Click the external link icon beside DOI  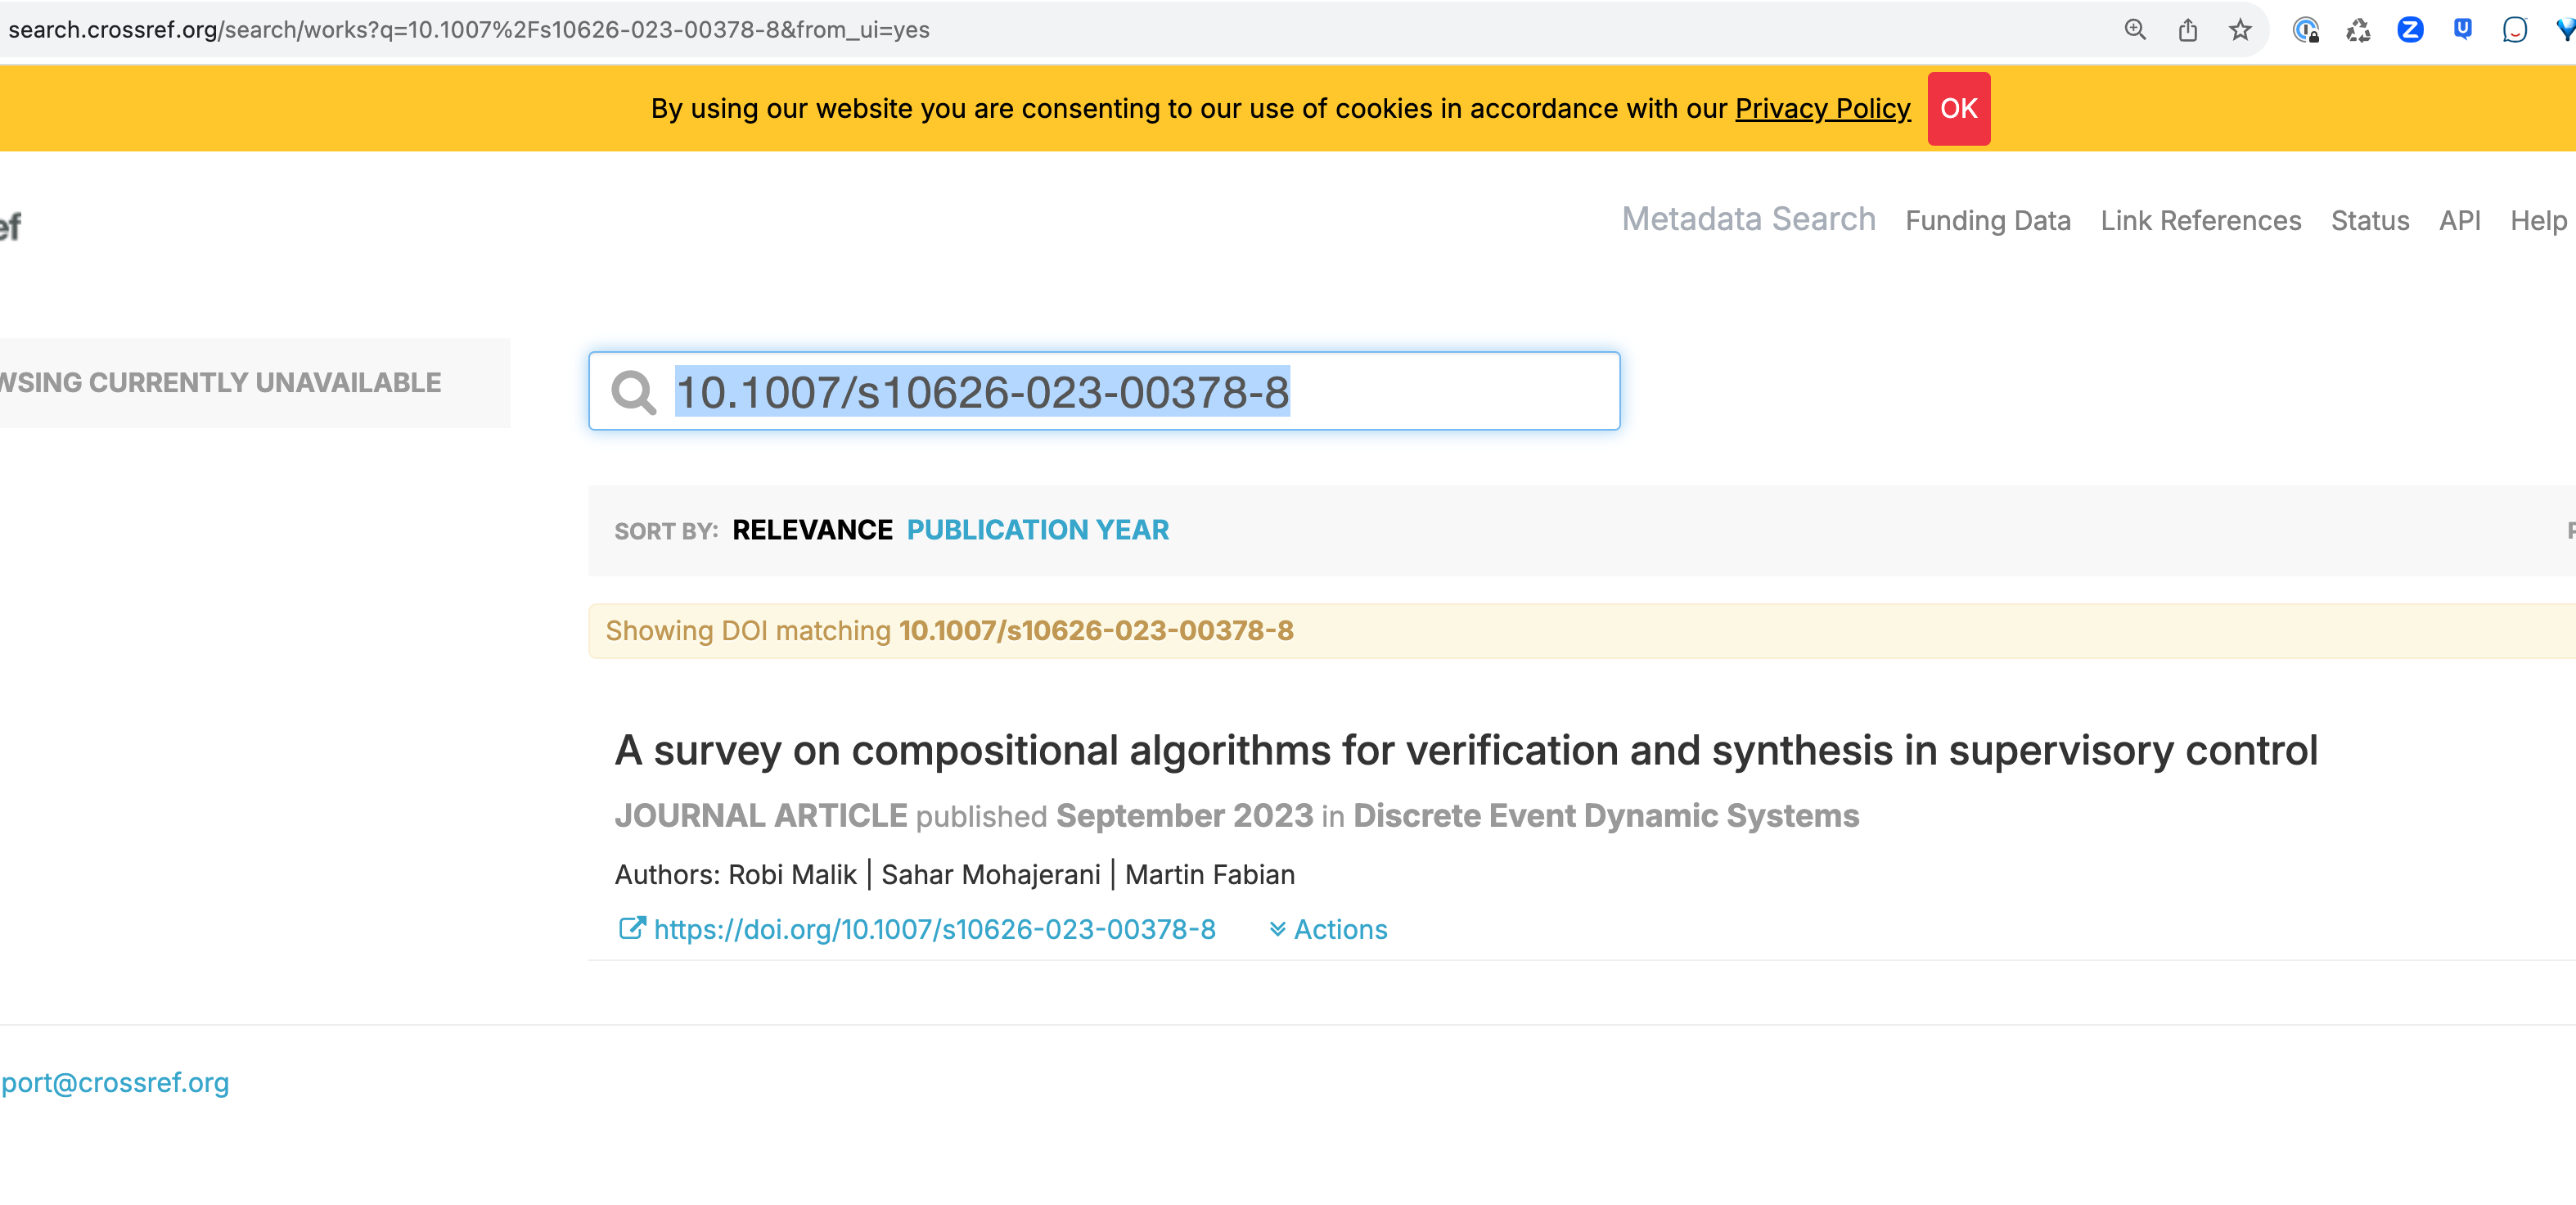point(632,928)
